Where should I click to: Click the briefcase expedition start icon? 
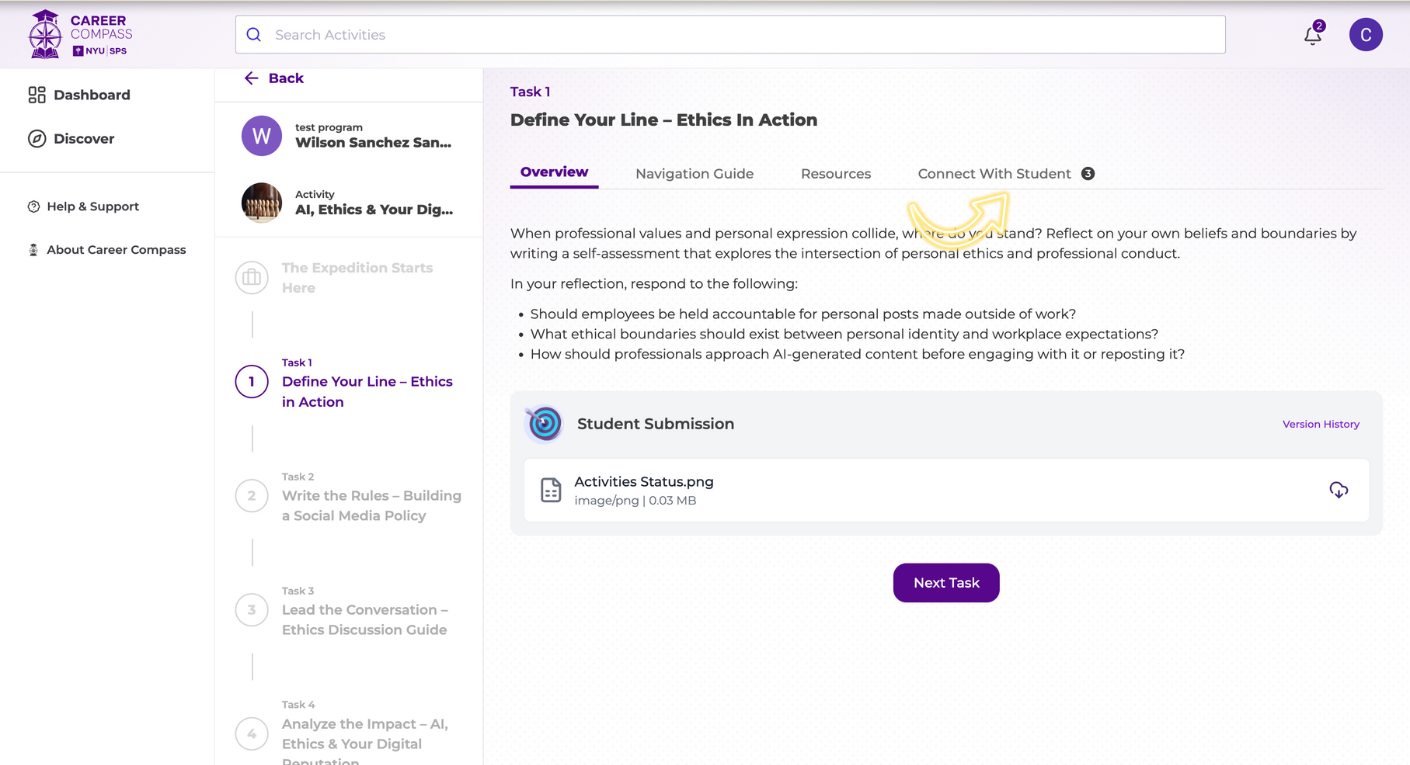pos(252,277)
